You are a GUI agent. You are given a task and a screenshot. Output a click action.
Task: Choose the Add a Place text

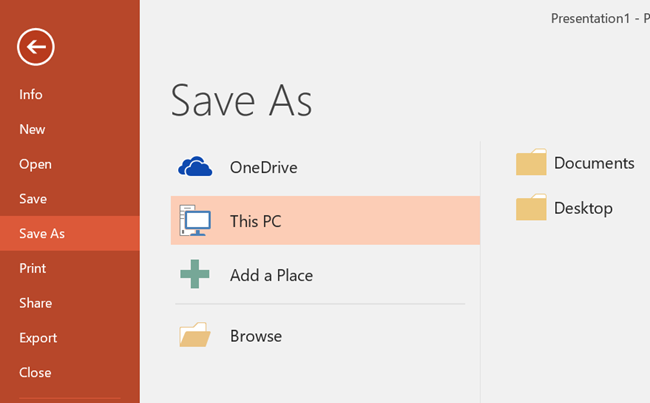click(271, 275)
